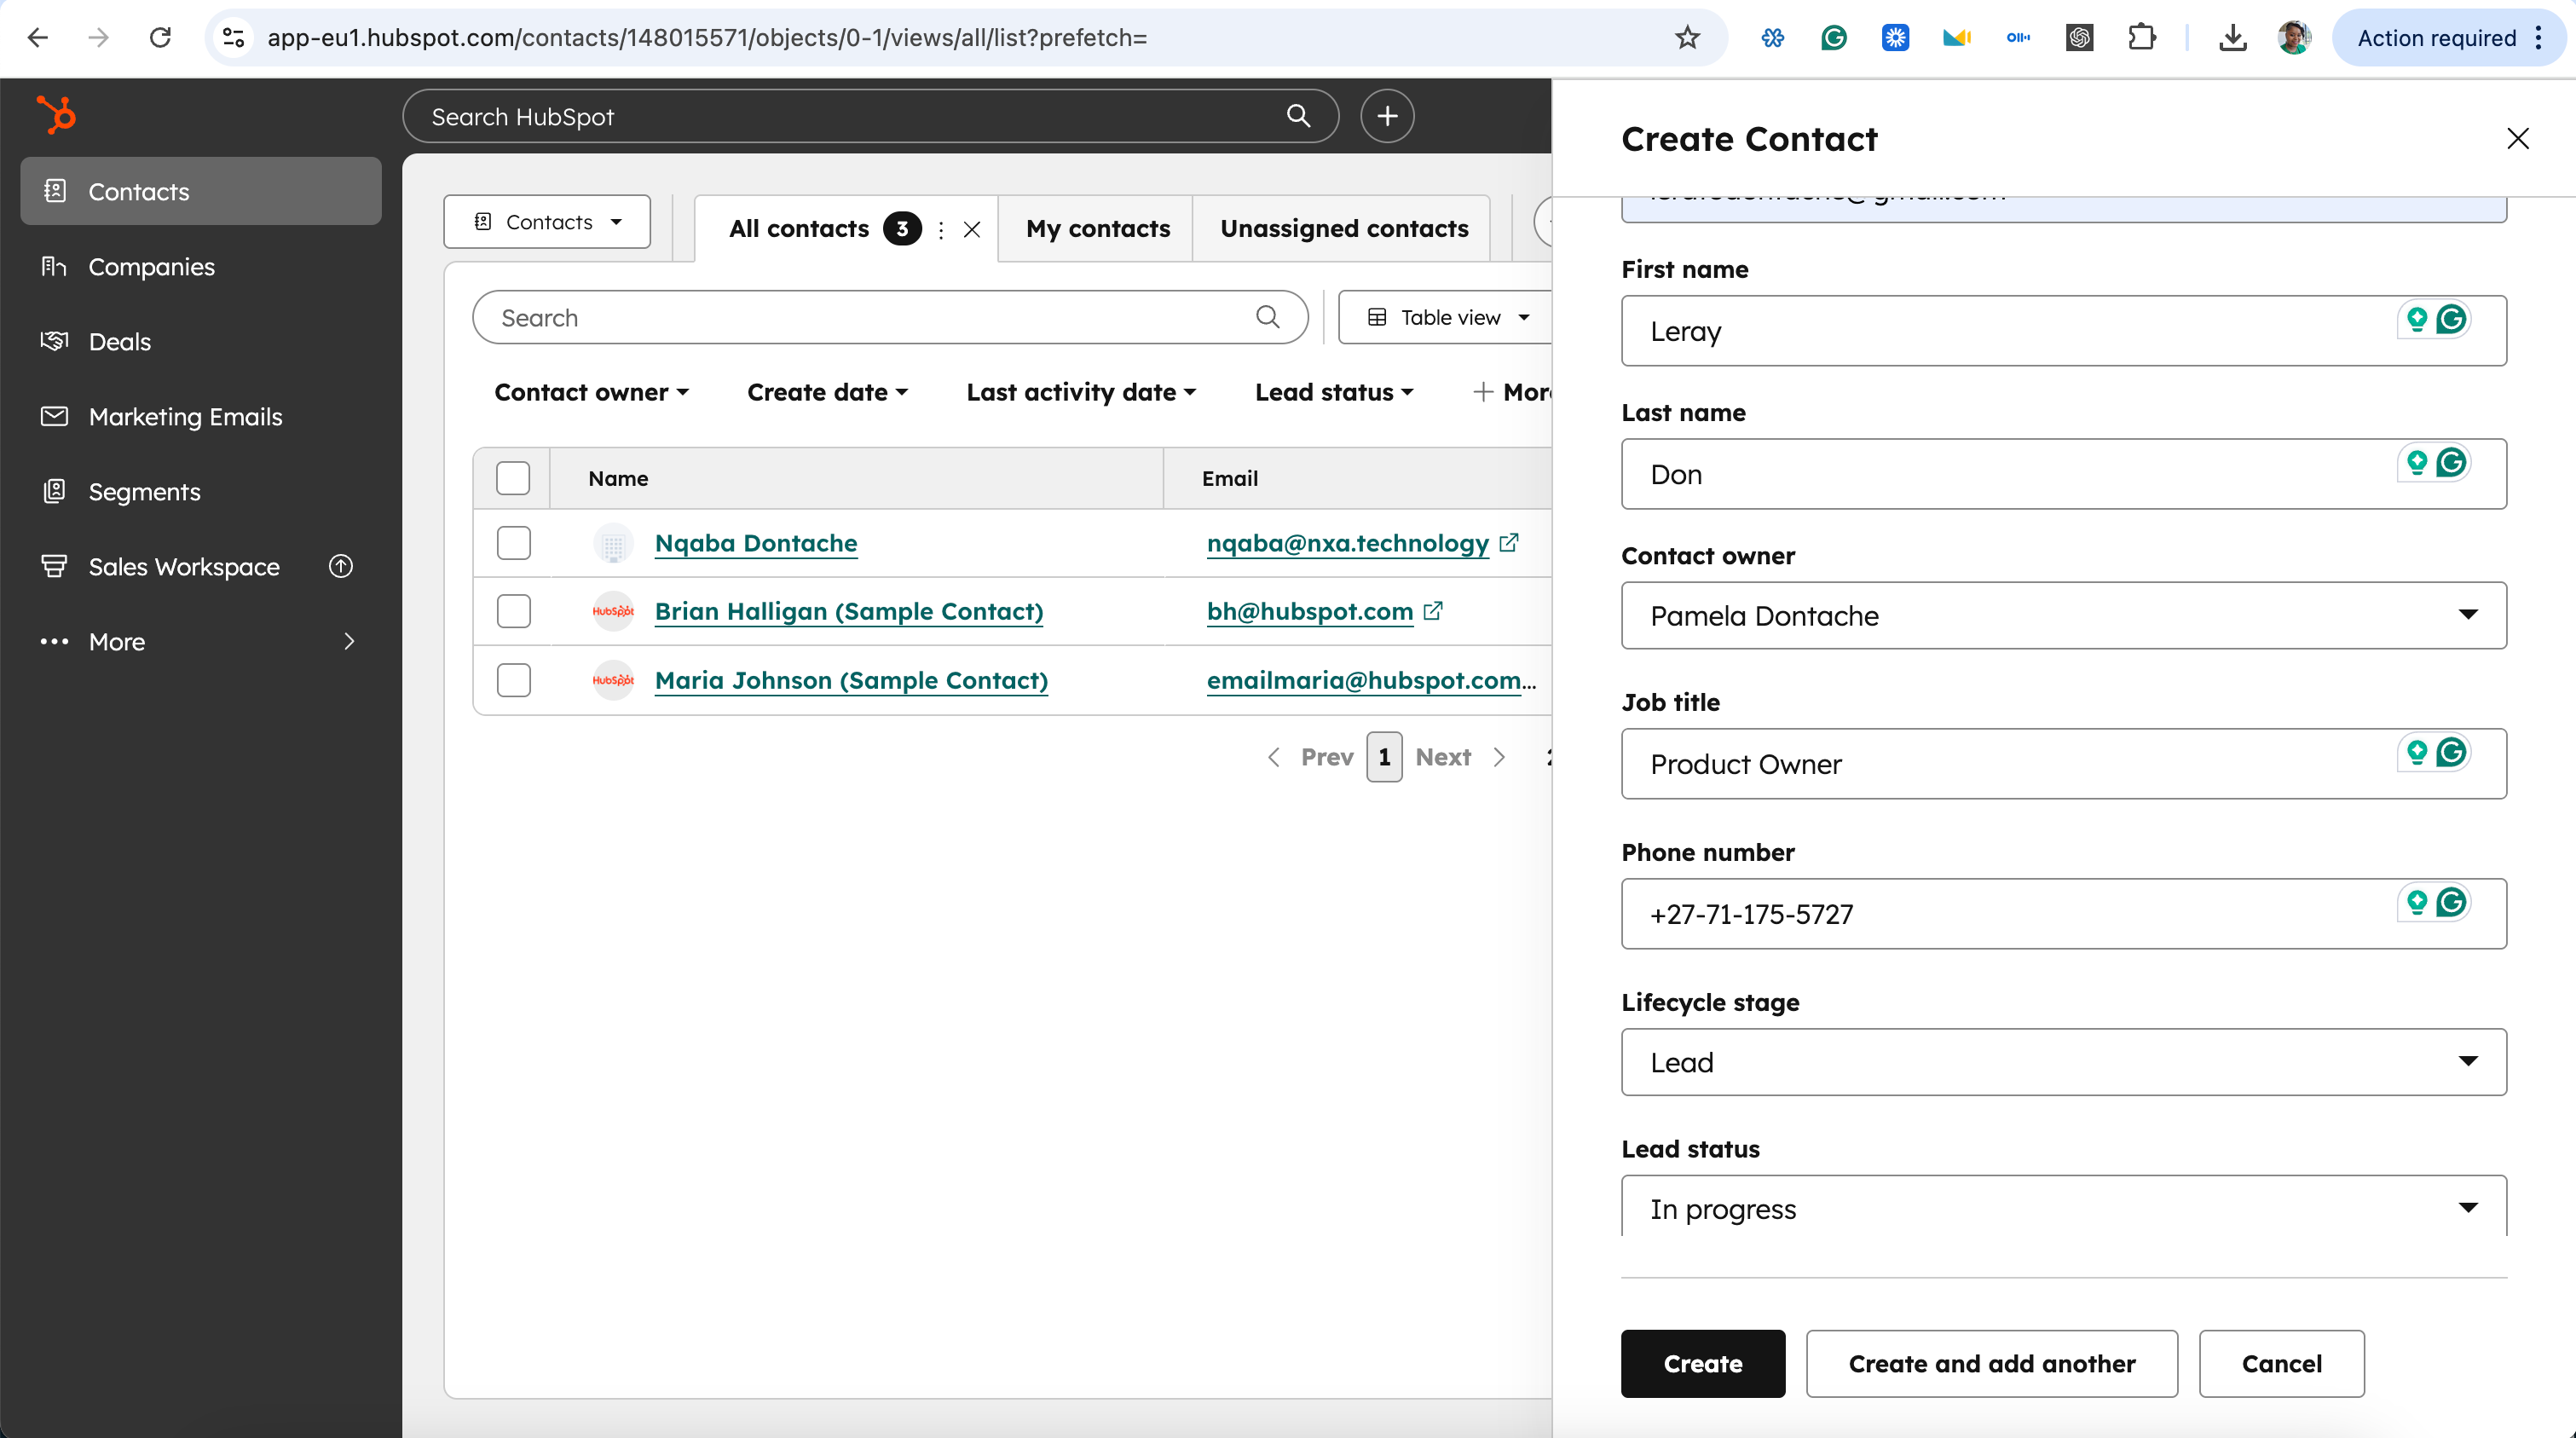This screenshot has width=2576, height=1438.
Task: Go to Deals in sidebar
Action: click(x=201, y=341)
